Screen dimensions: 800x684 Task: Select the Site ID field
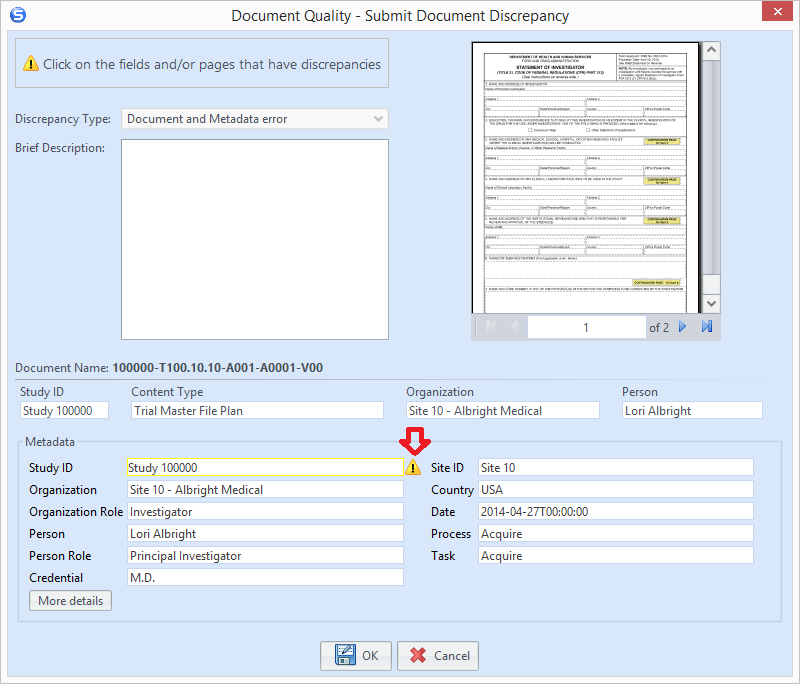616,467
